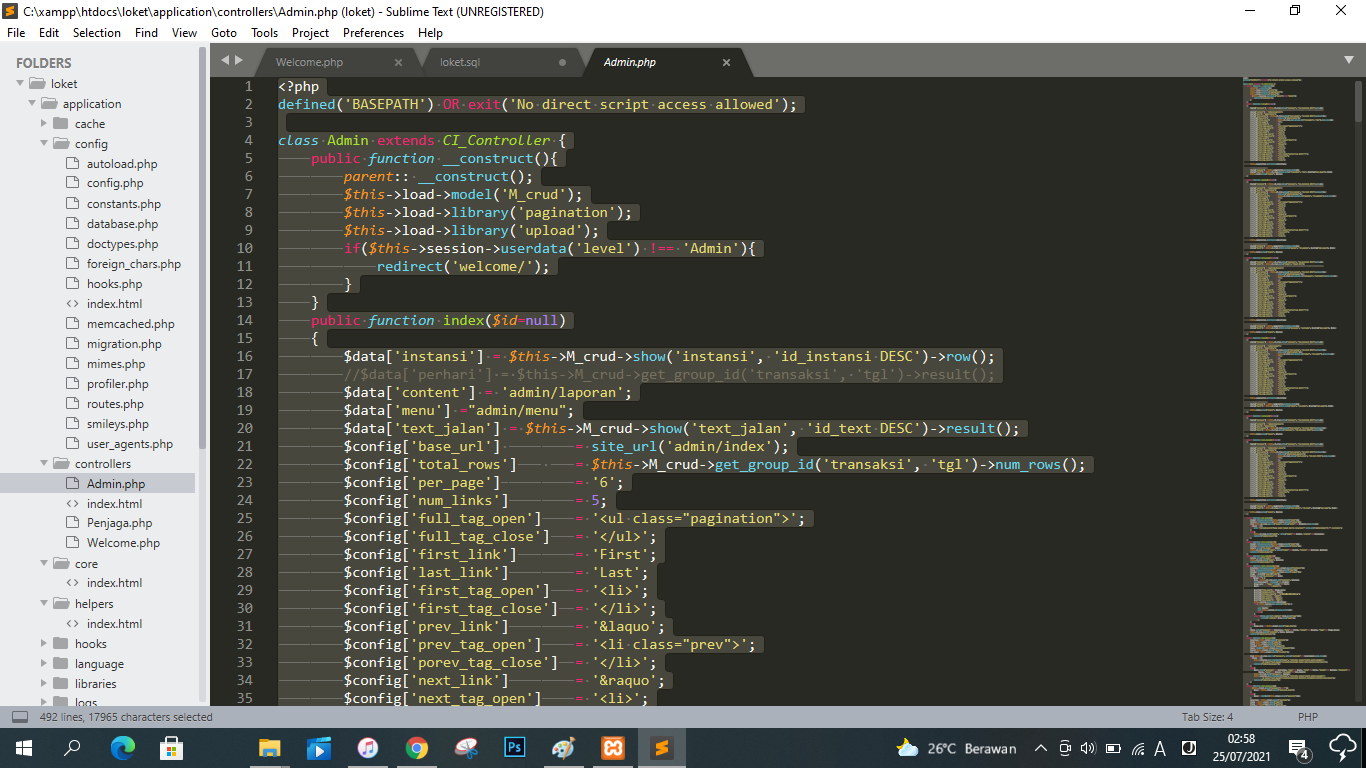The width and height of the screenshot is (1366, 768).
Task: Launch the Snipping Tool from the taskbar
Action: pos(465,747)
